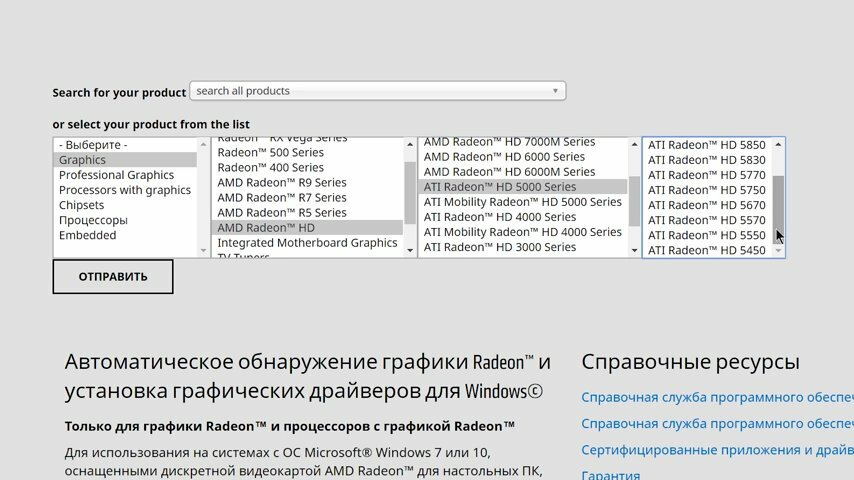Pick 'ATI Radeon™ HD 5850' model
854x480 pixels.
click(707, 145)
